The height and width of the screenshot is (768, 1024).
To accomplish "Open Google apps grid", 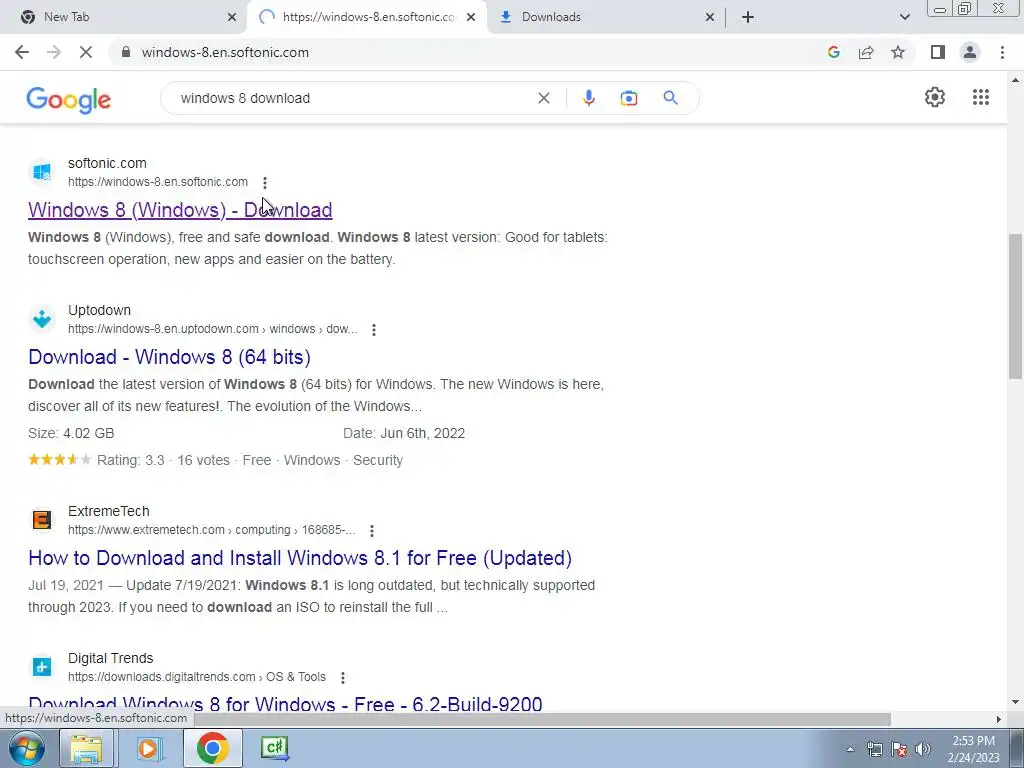I will coord(981,97).
